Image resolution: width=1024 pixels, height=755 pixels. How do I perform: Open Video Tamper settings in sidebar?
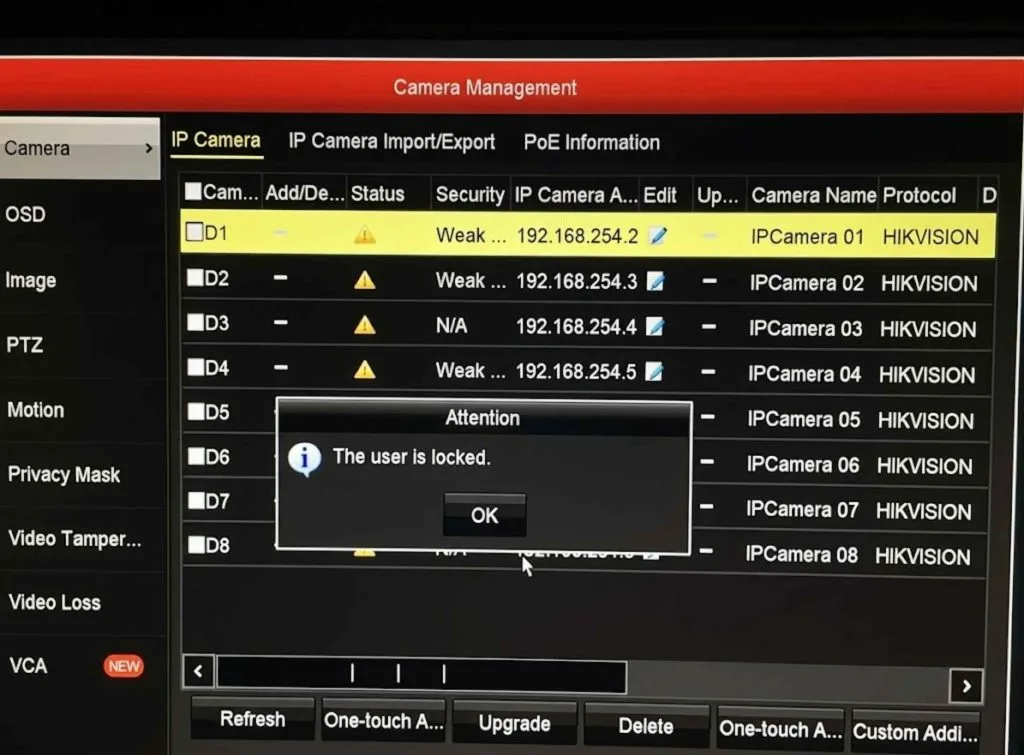click(75, 539)
